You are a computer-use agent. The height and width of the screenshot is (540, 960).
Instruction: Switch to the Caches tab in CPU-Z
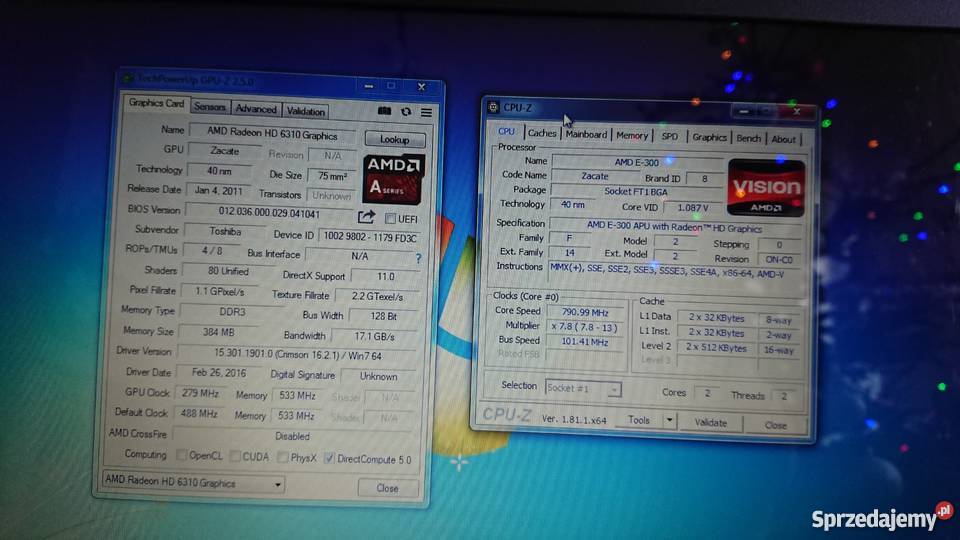pyautogui.click(x=542, y=133)
